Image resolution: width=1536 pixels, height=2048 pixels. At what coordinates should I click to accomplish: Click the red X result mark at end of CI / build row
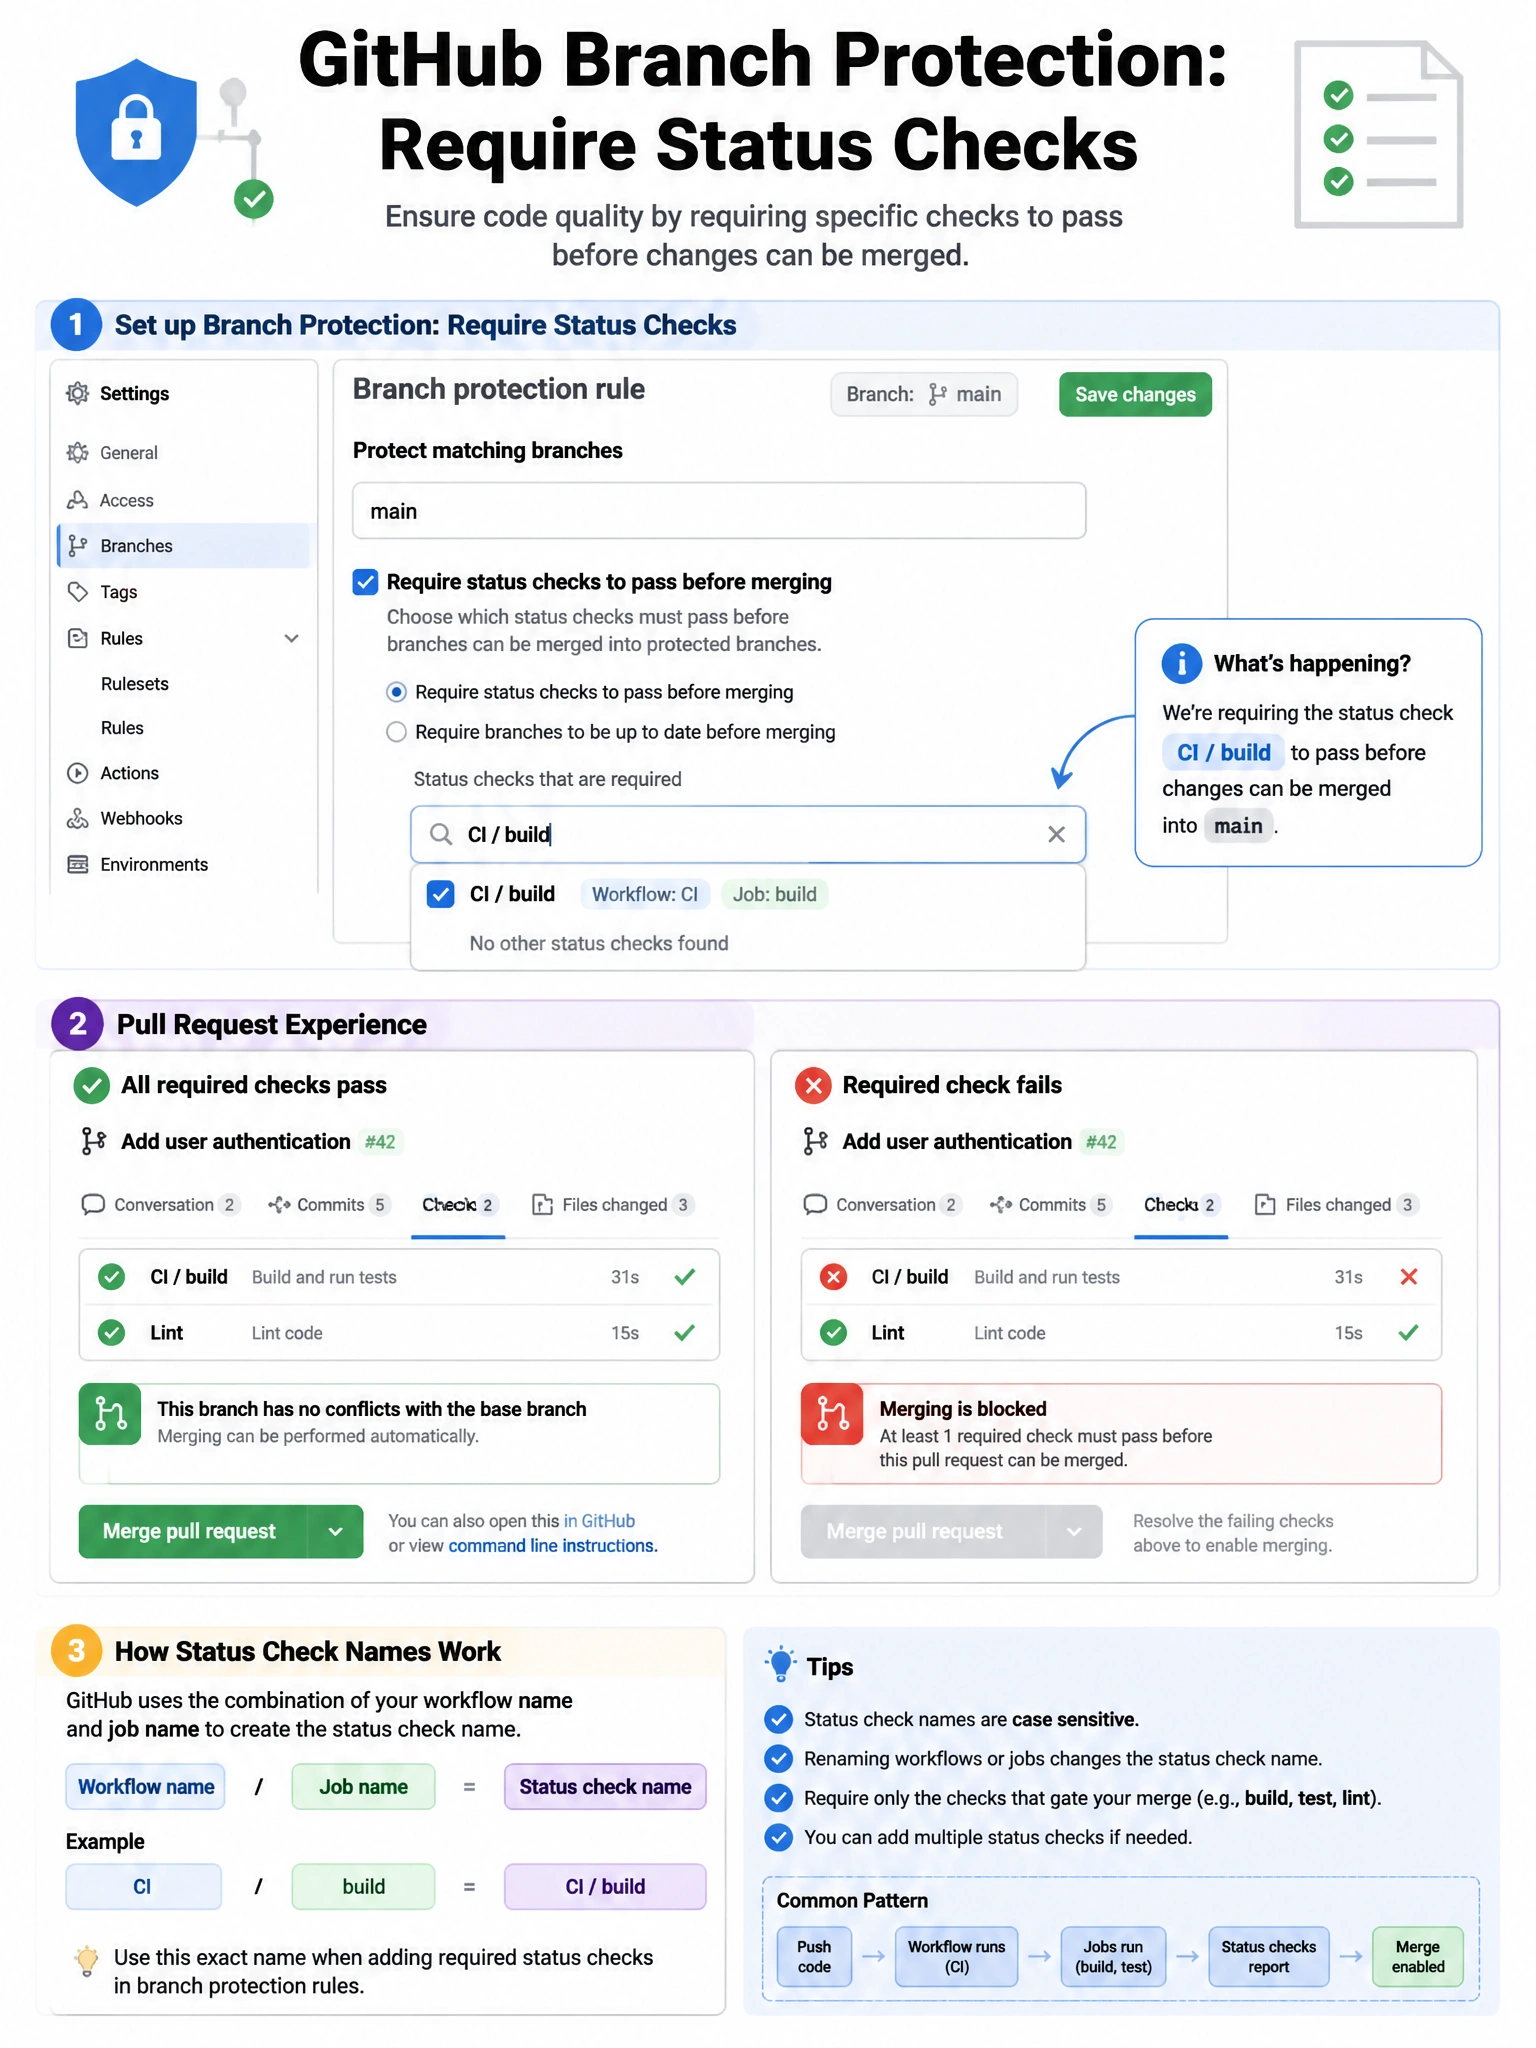[x=1409, y=1277]
